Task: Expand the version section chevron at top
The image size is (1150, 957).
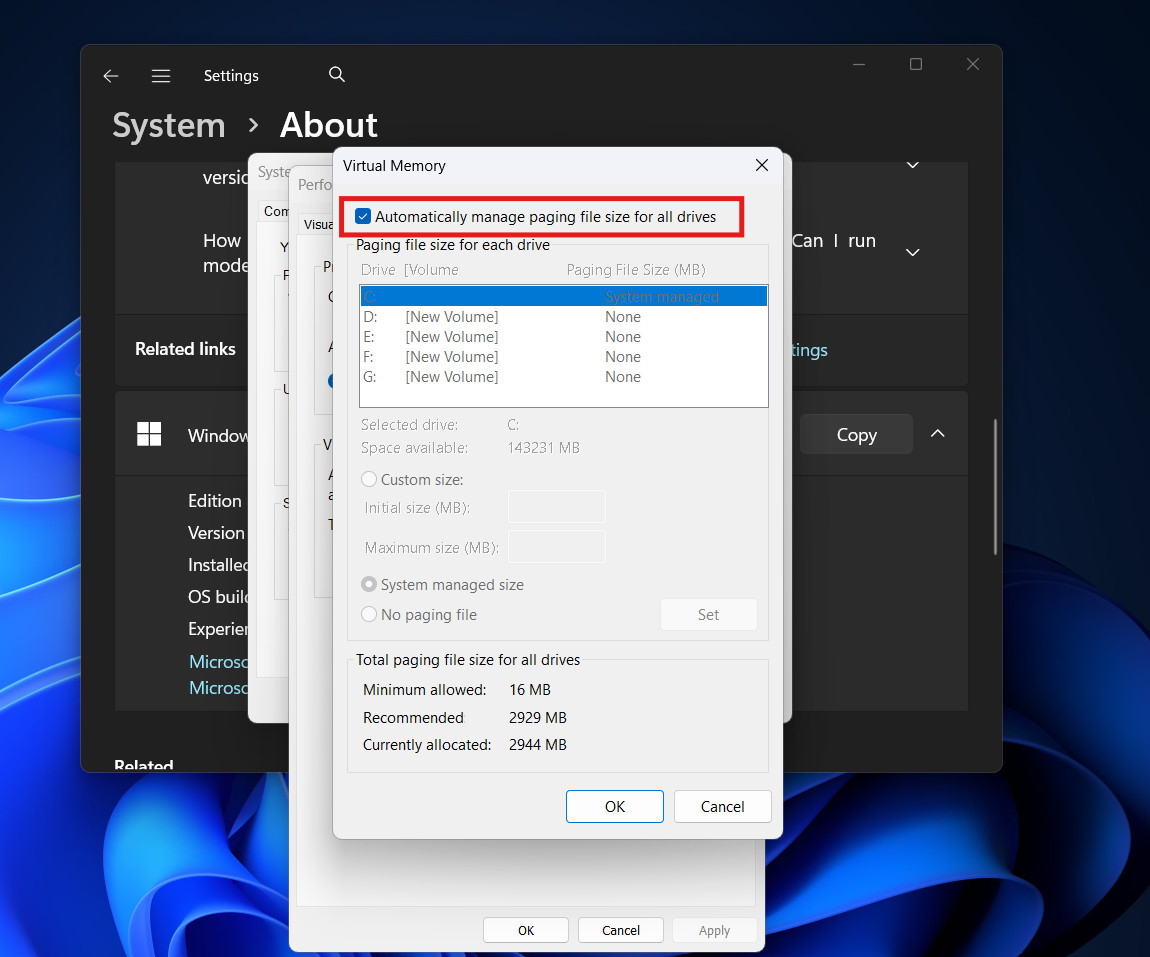Action: tap(912, 164)
